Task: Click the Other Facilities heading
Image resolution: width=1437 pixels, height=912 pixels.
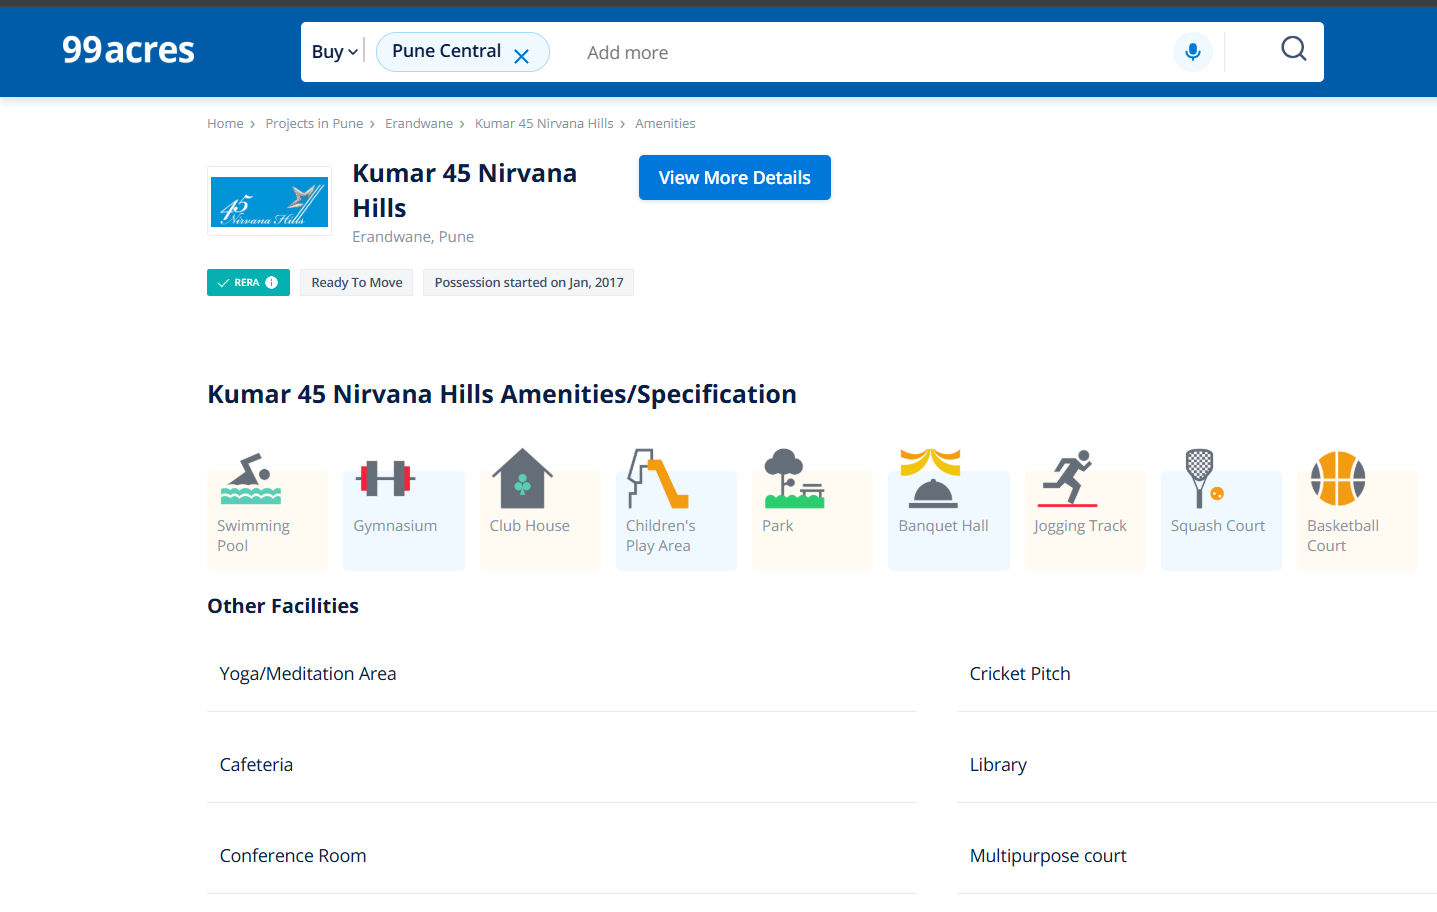Action: [x=283, y=606]
